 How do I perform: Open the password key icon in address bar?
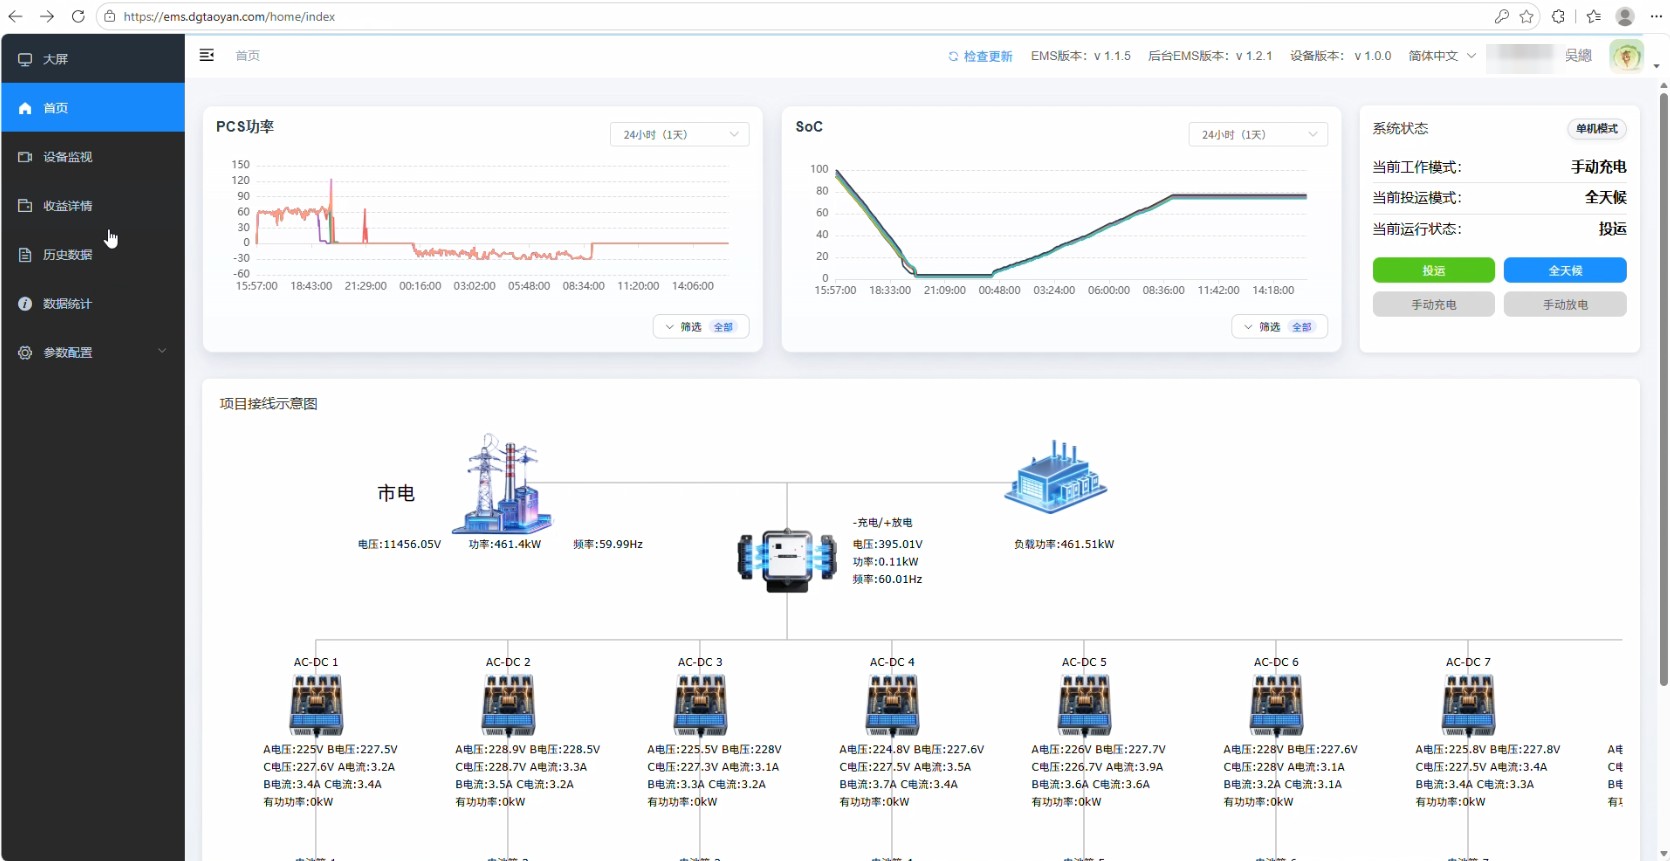(1501, 16)
